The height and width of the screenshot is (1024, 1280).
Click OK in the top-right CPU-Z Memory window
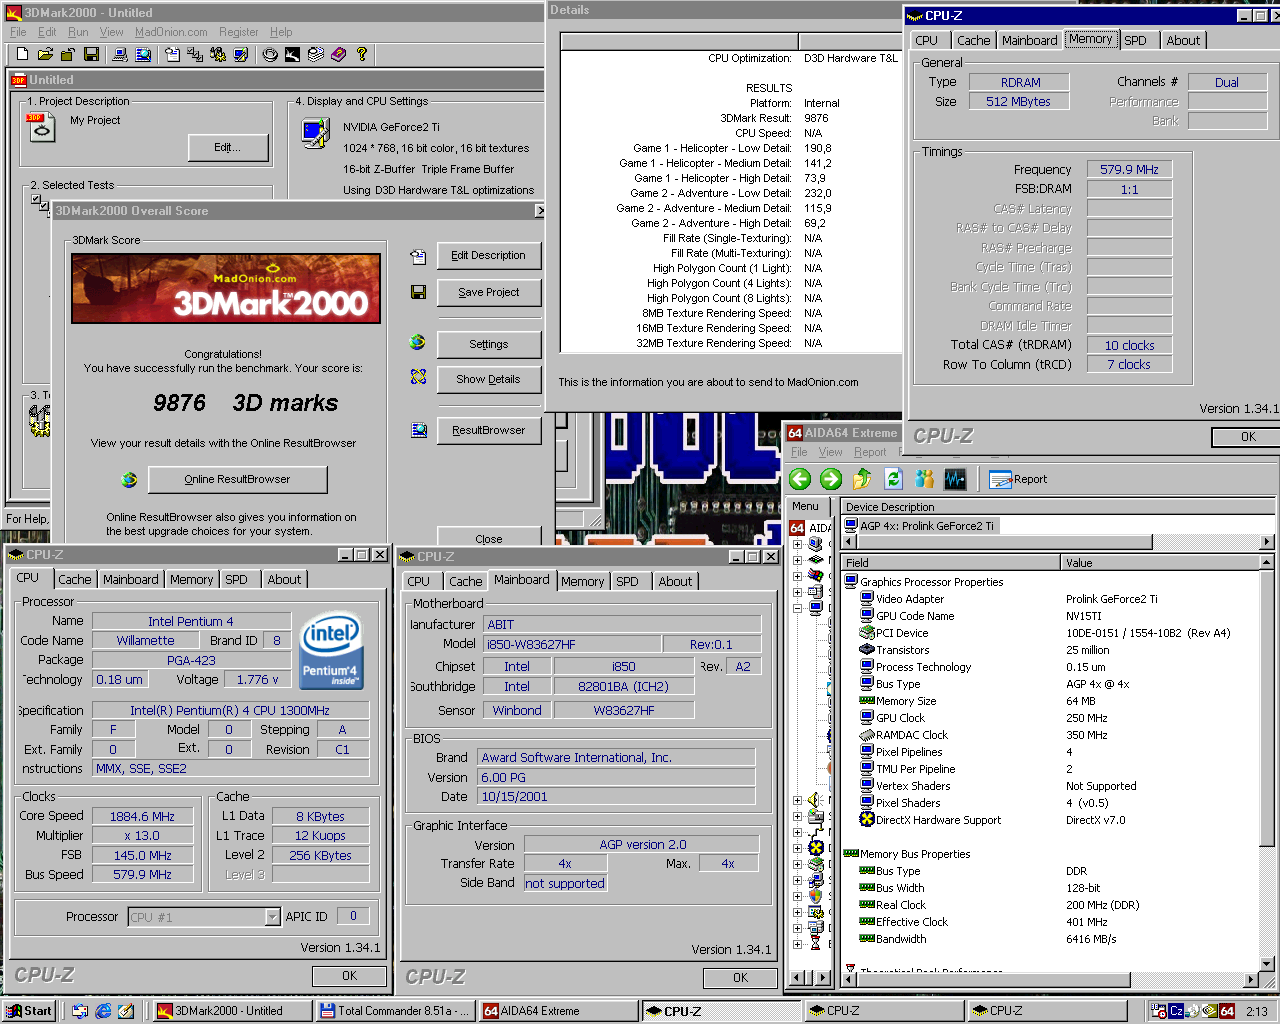pos(1248,437)
